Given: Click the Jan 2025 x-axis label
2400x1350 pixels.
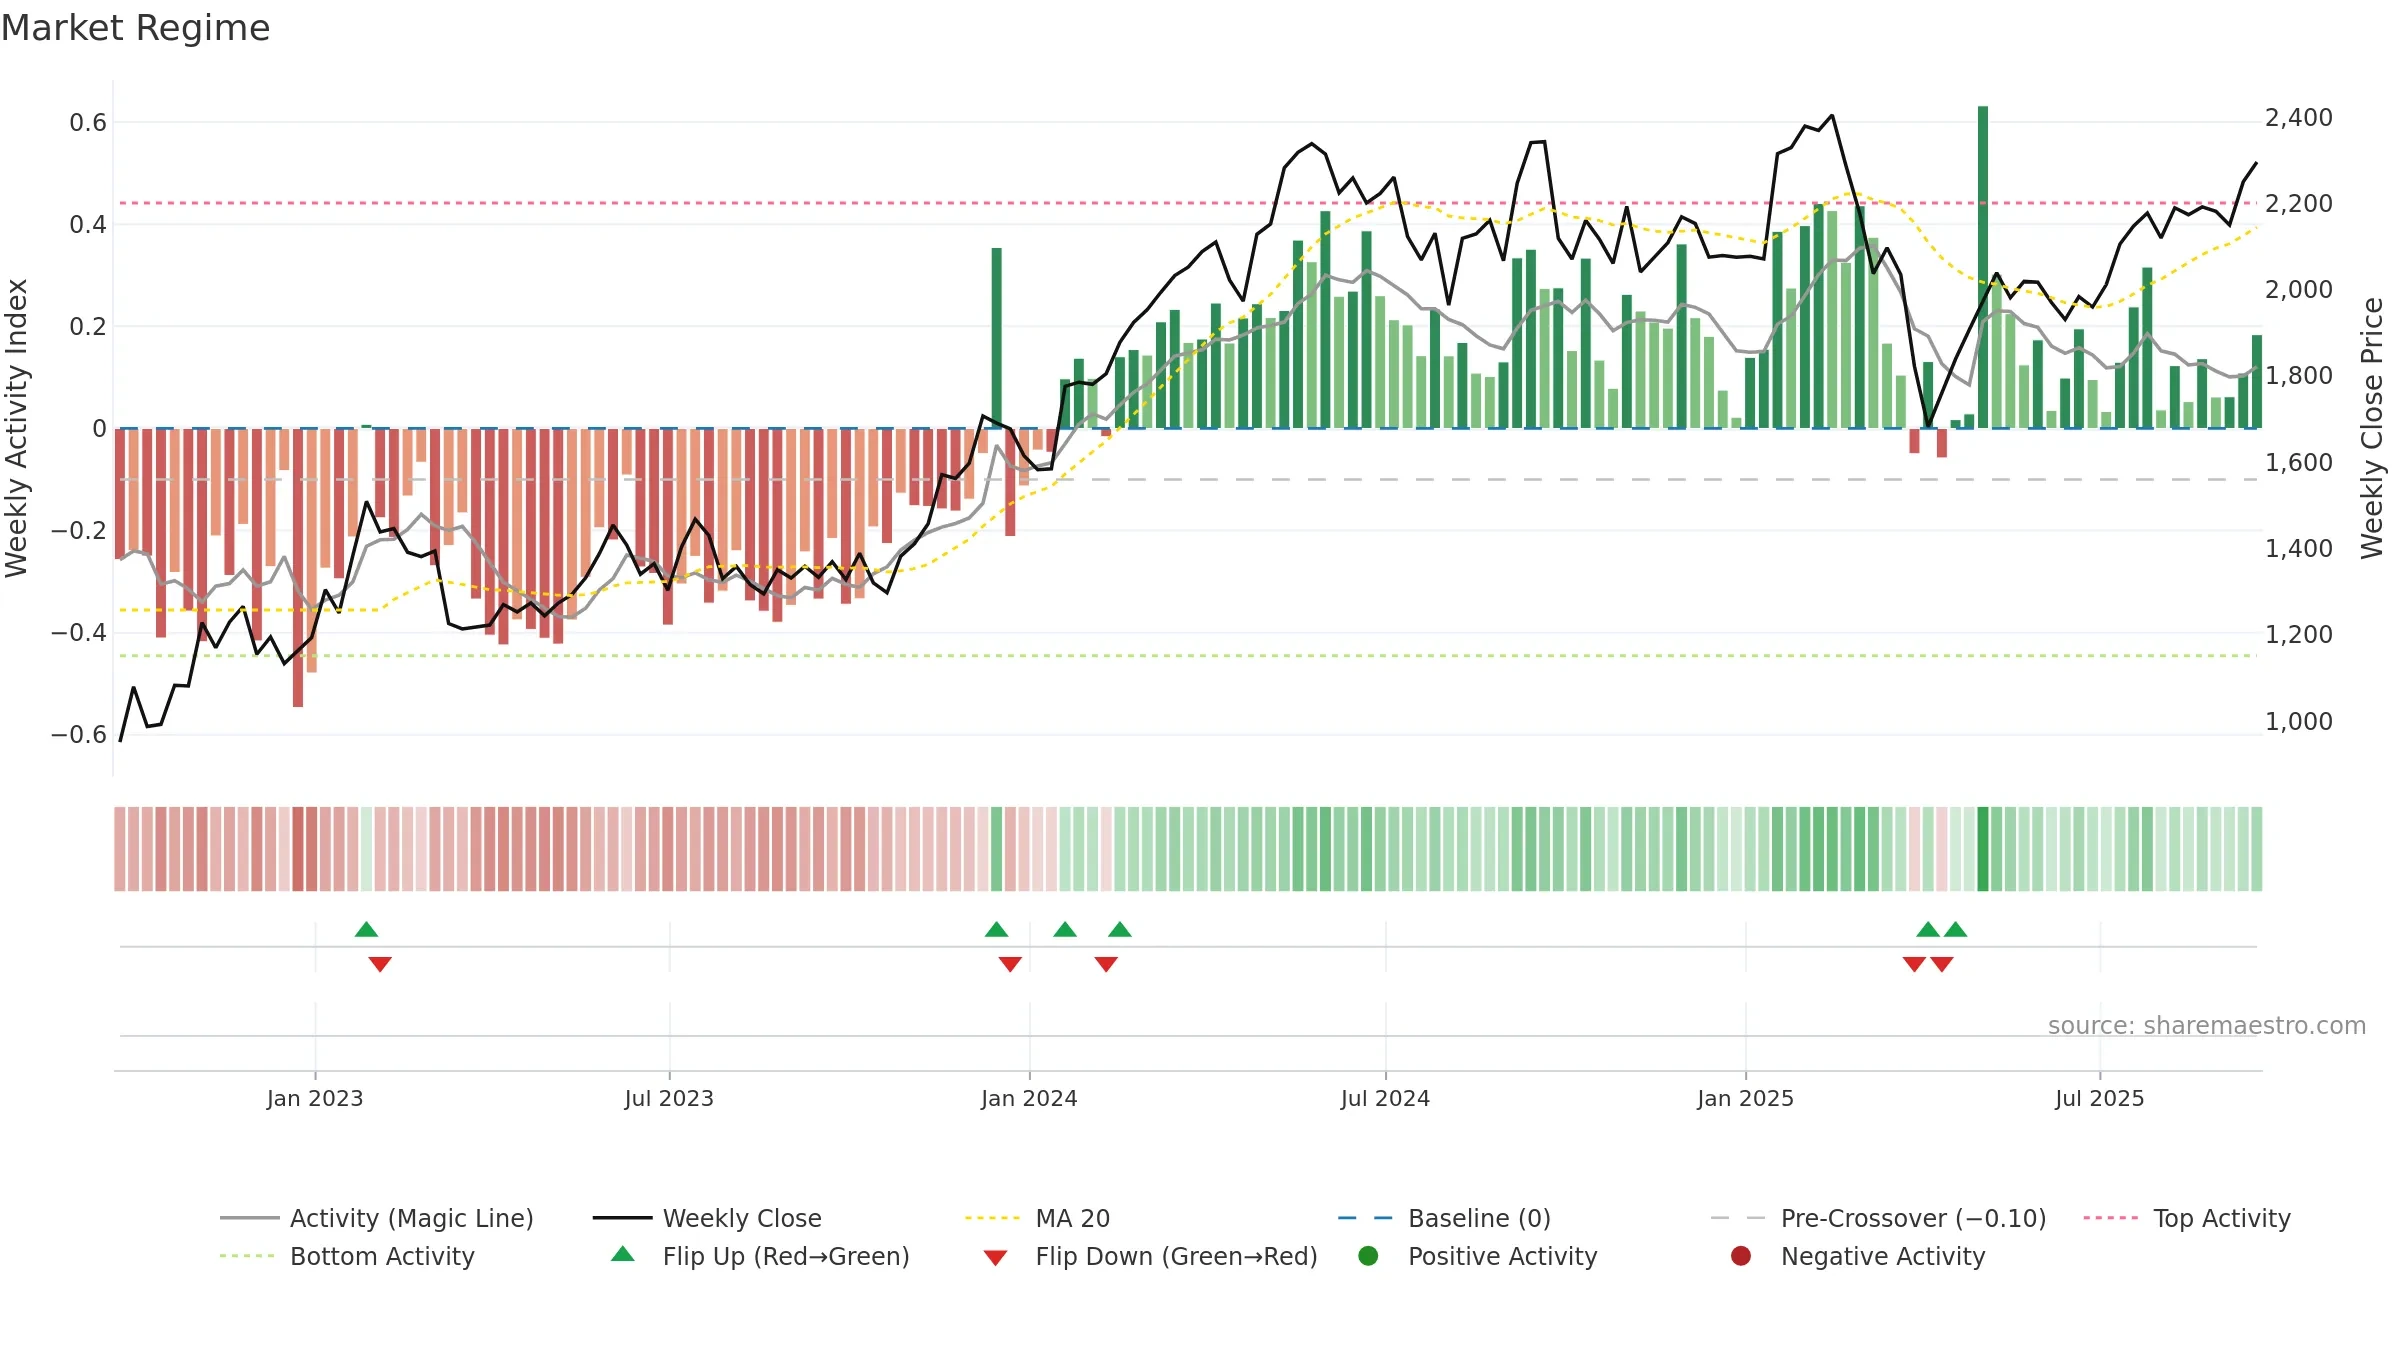Looking at the screenshot, I should [1745, 1098].
